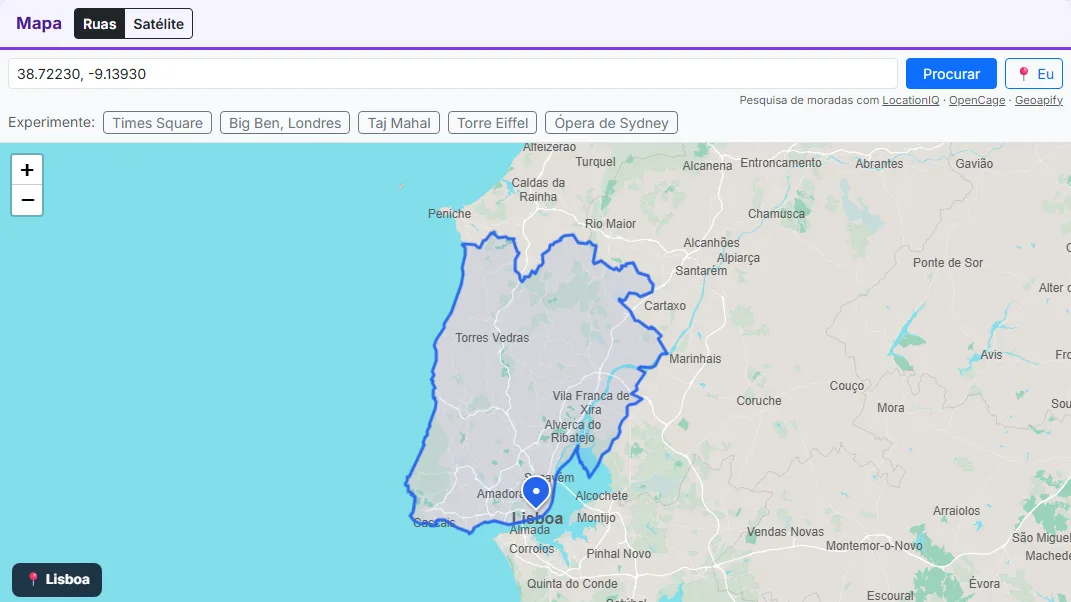Image resolution: width=1071 pixels, height=602 pixels.
Task: Click the Pinhal Novo map label
Action: [619, 554]
